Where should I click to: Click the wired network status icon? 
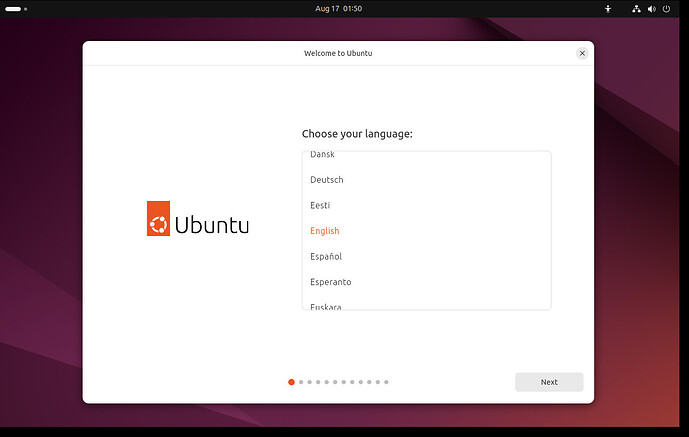pos(636,9)
